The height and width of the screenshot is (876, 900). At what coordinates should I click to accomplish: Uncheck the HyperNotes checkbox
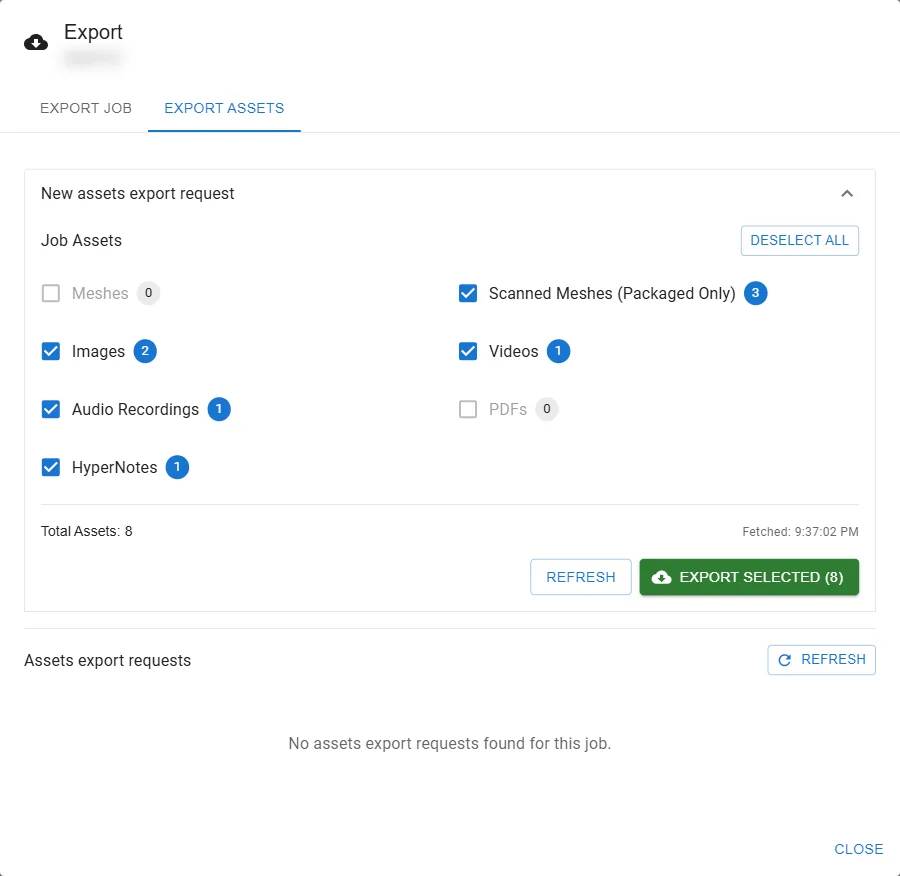[51, 467]
